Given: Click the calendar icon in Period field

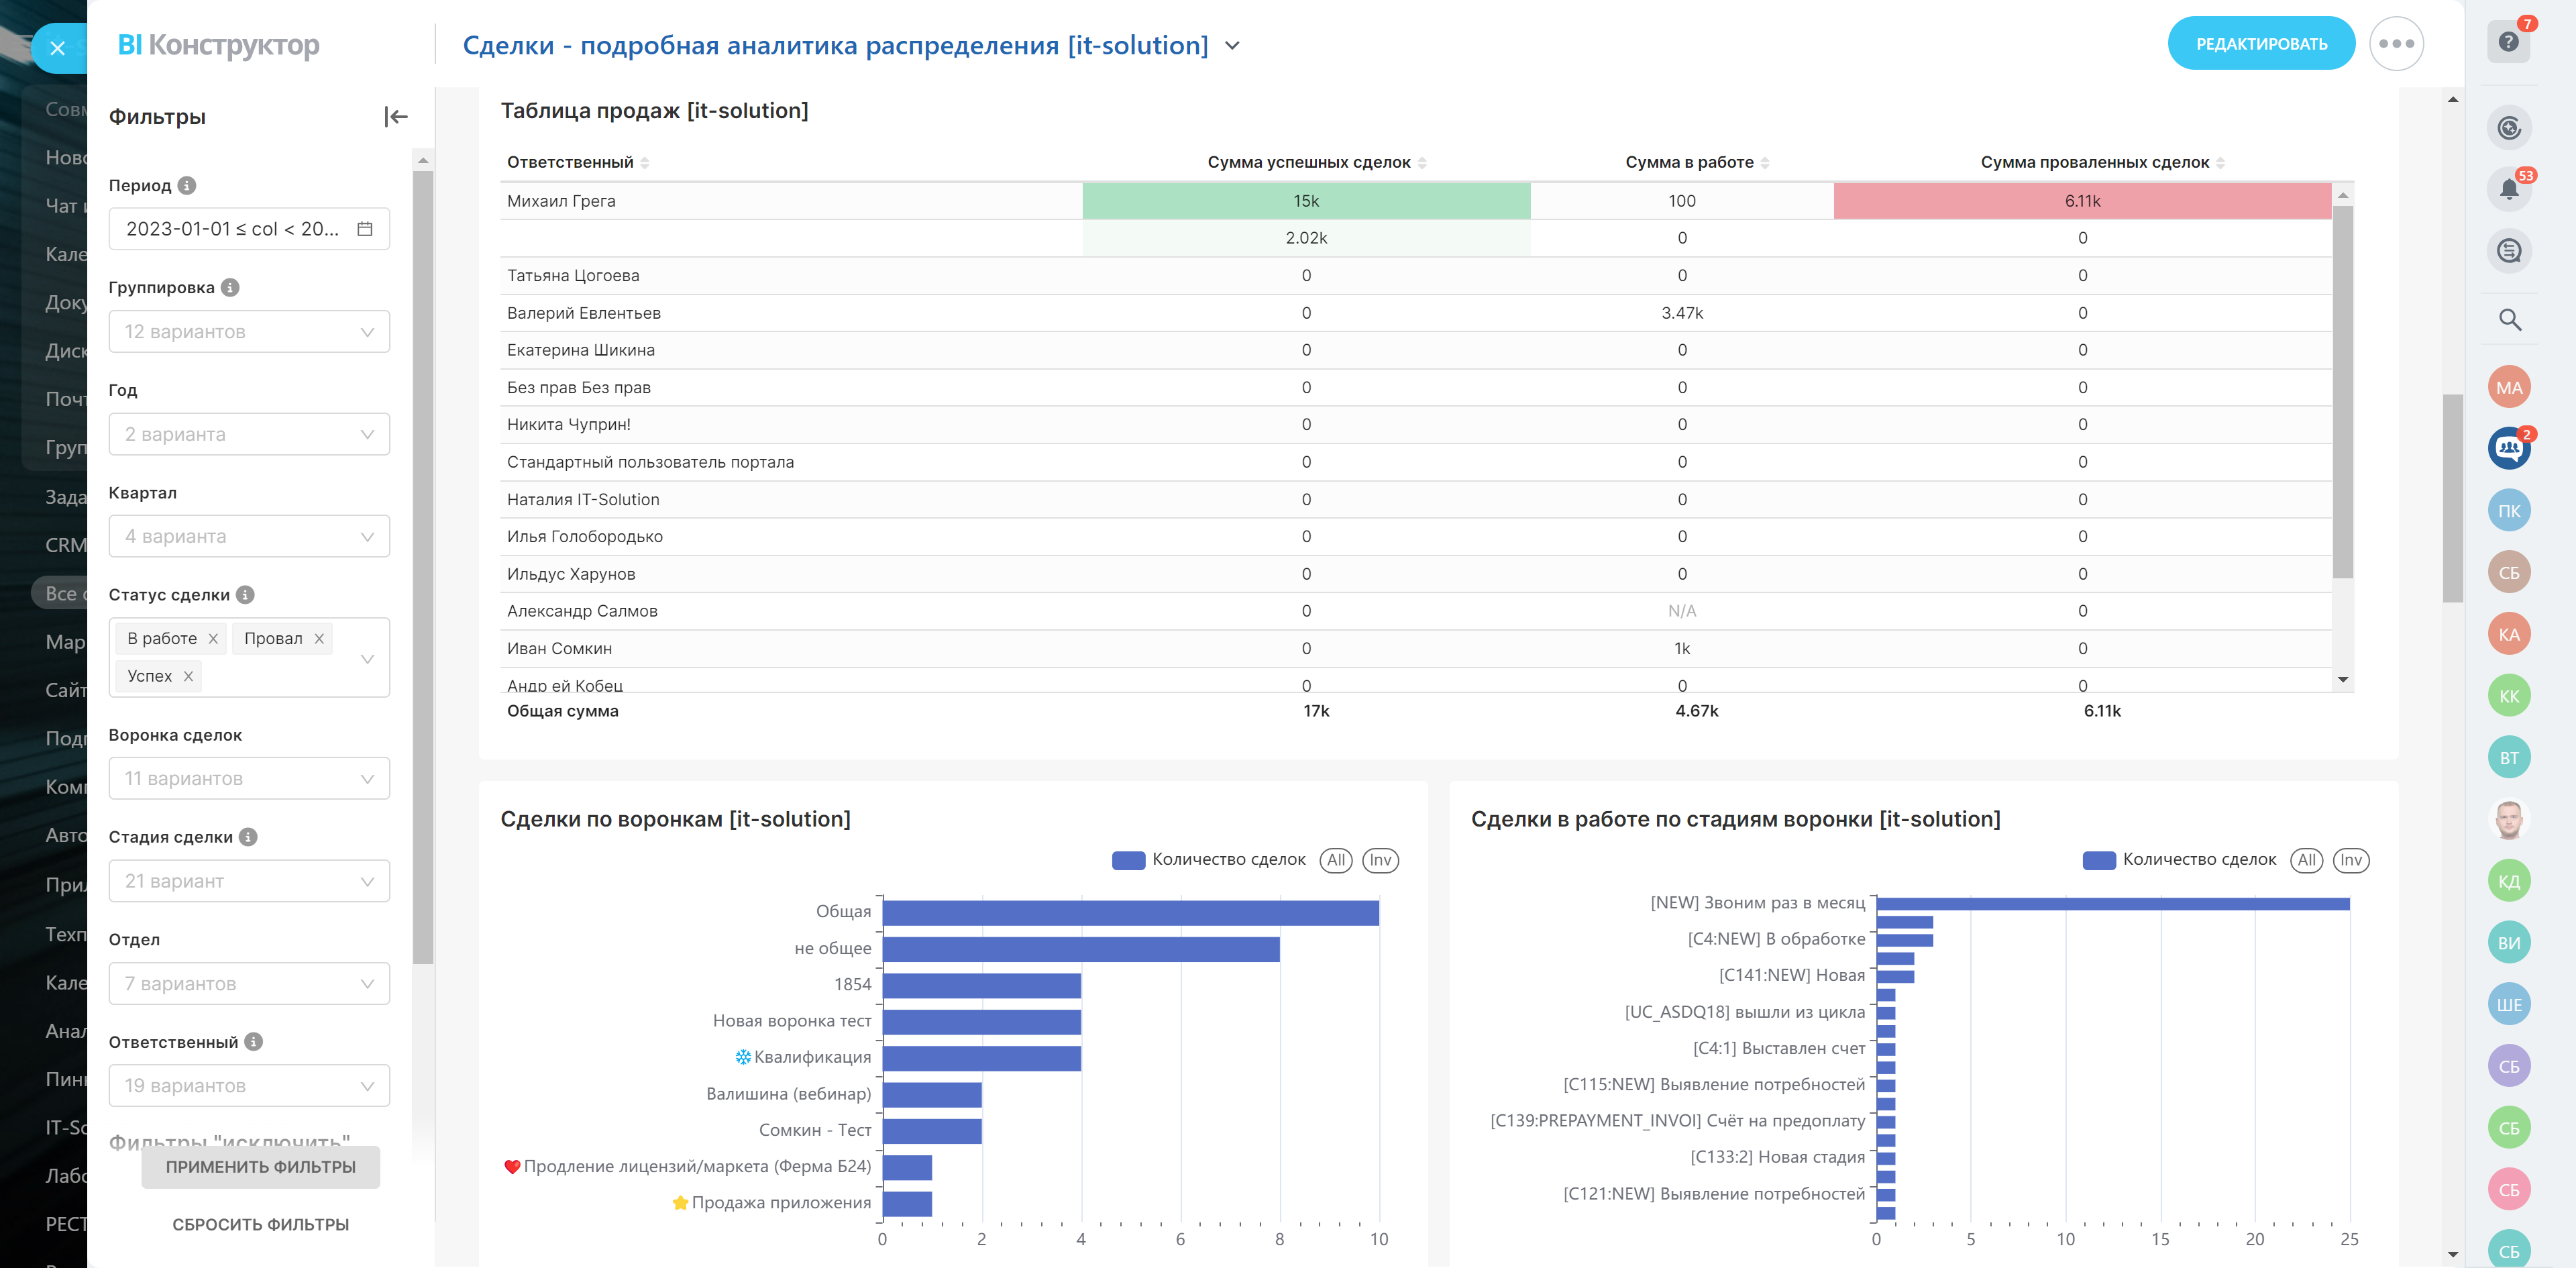Looking at the screenshot, I should [365, 229].
